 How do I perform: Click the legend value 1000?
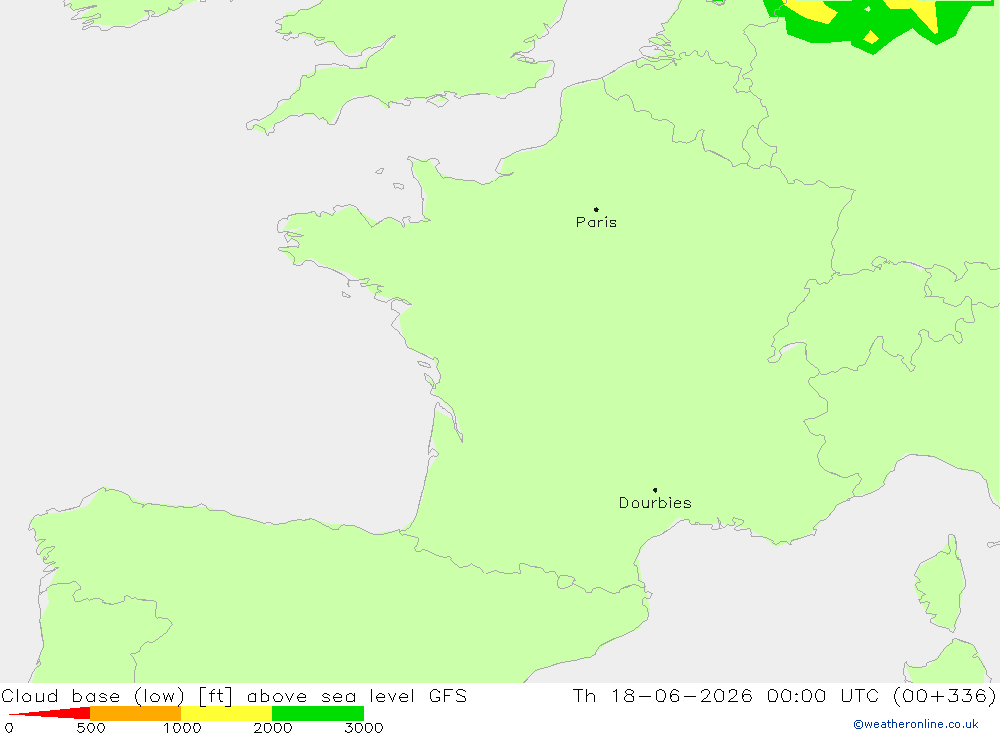[182, 728]
